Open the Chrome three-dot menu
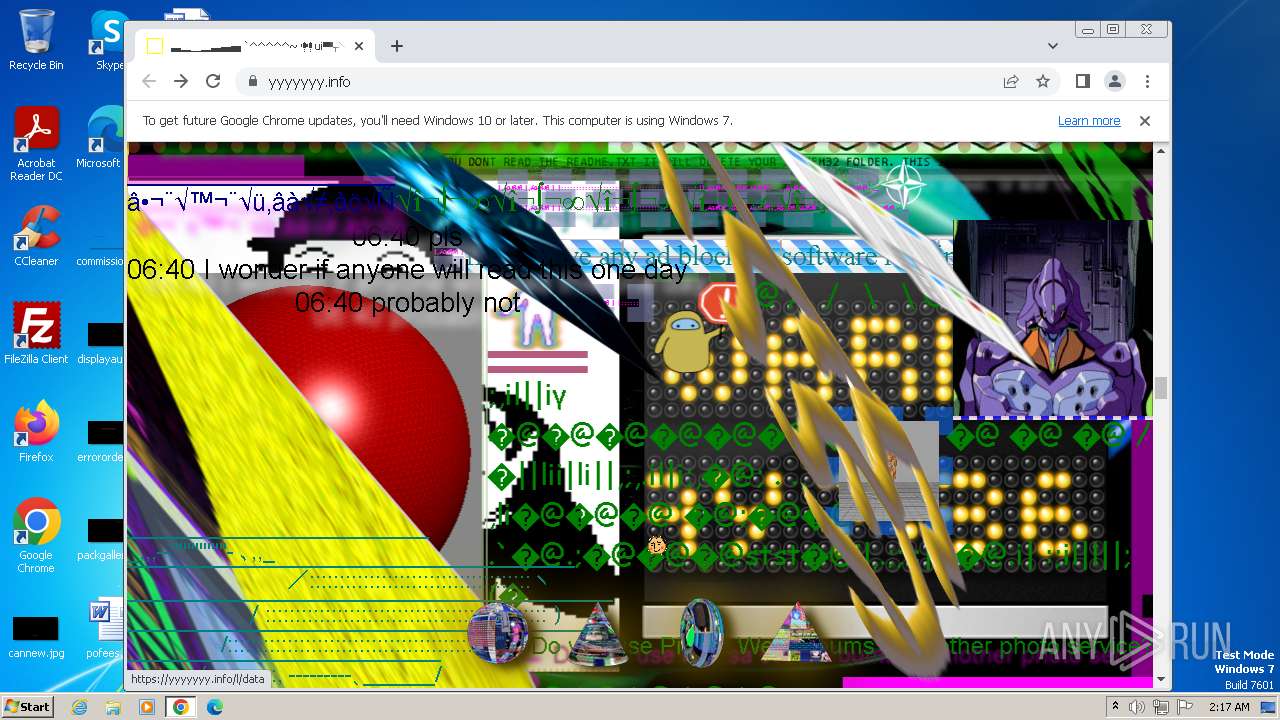 1147,81
